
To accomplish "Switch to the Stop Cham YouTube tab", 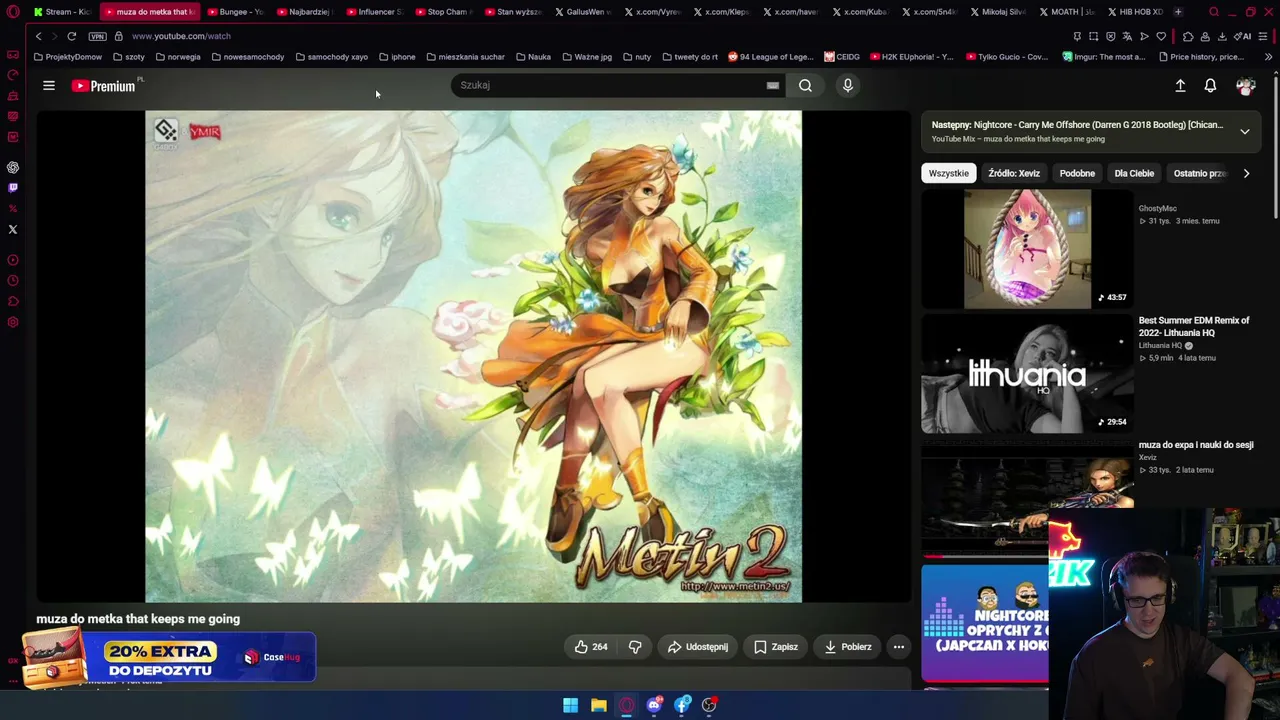I will pos(443,12).
